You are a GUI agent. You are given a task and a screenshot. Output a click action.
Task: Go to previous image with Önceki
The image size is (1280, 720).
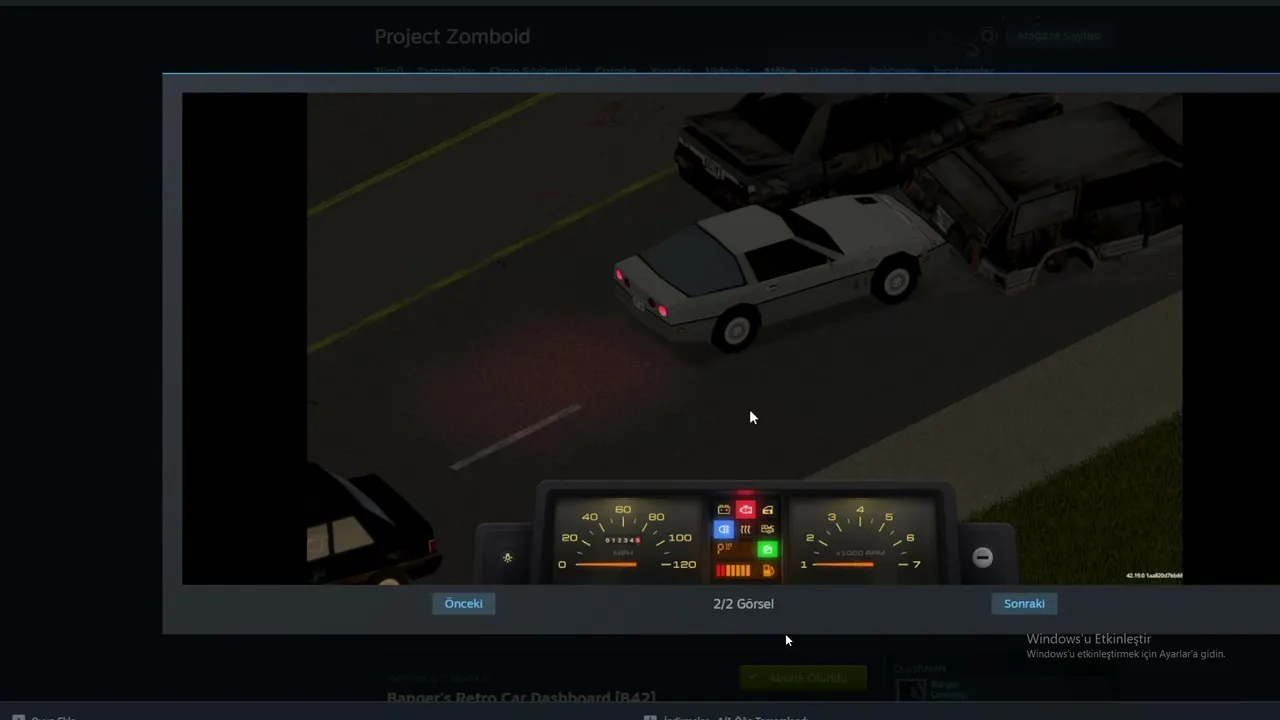click(x=464, y=603)
